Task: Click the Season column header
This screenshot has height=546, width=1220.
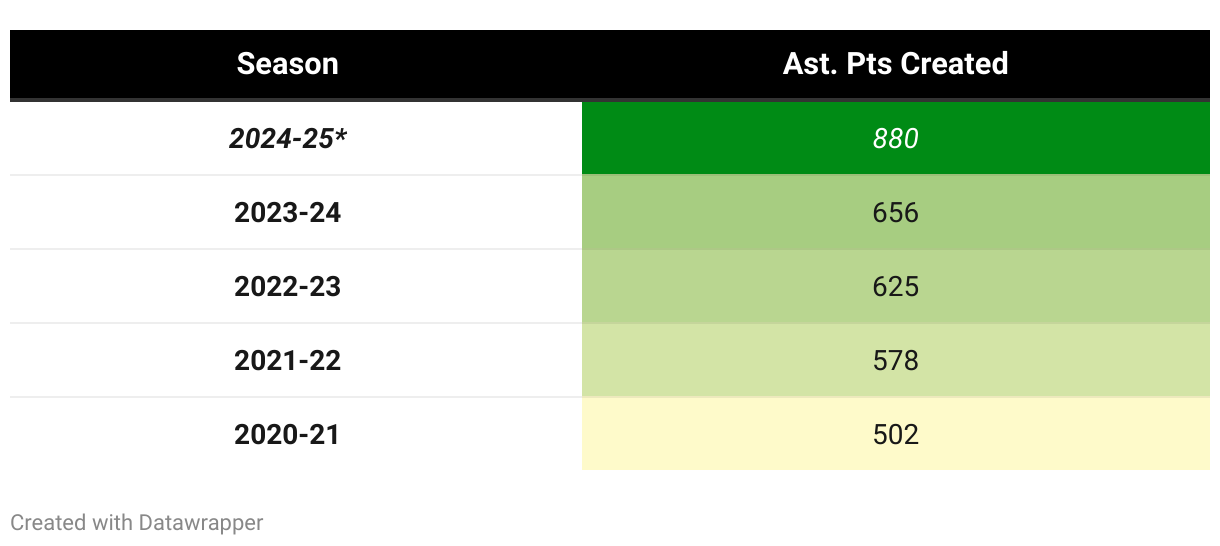Action: [x=288, y=64]
